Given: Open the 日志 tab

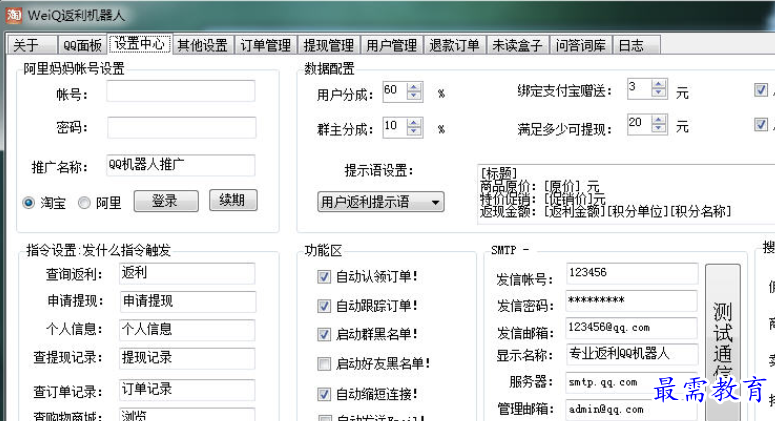Looking at the screenshot, I should [637, 45].
